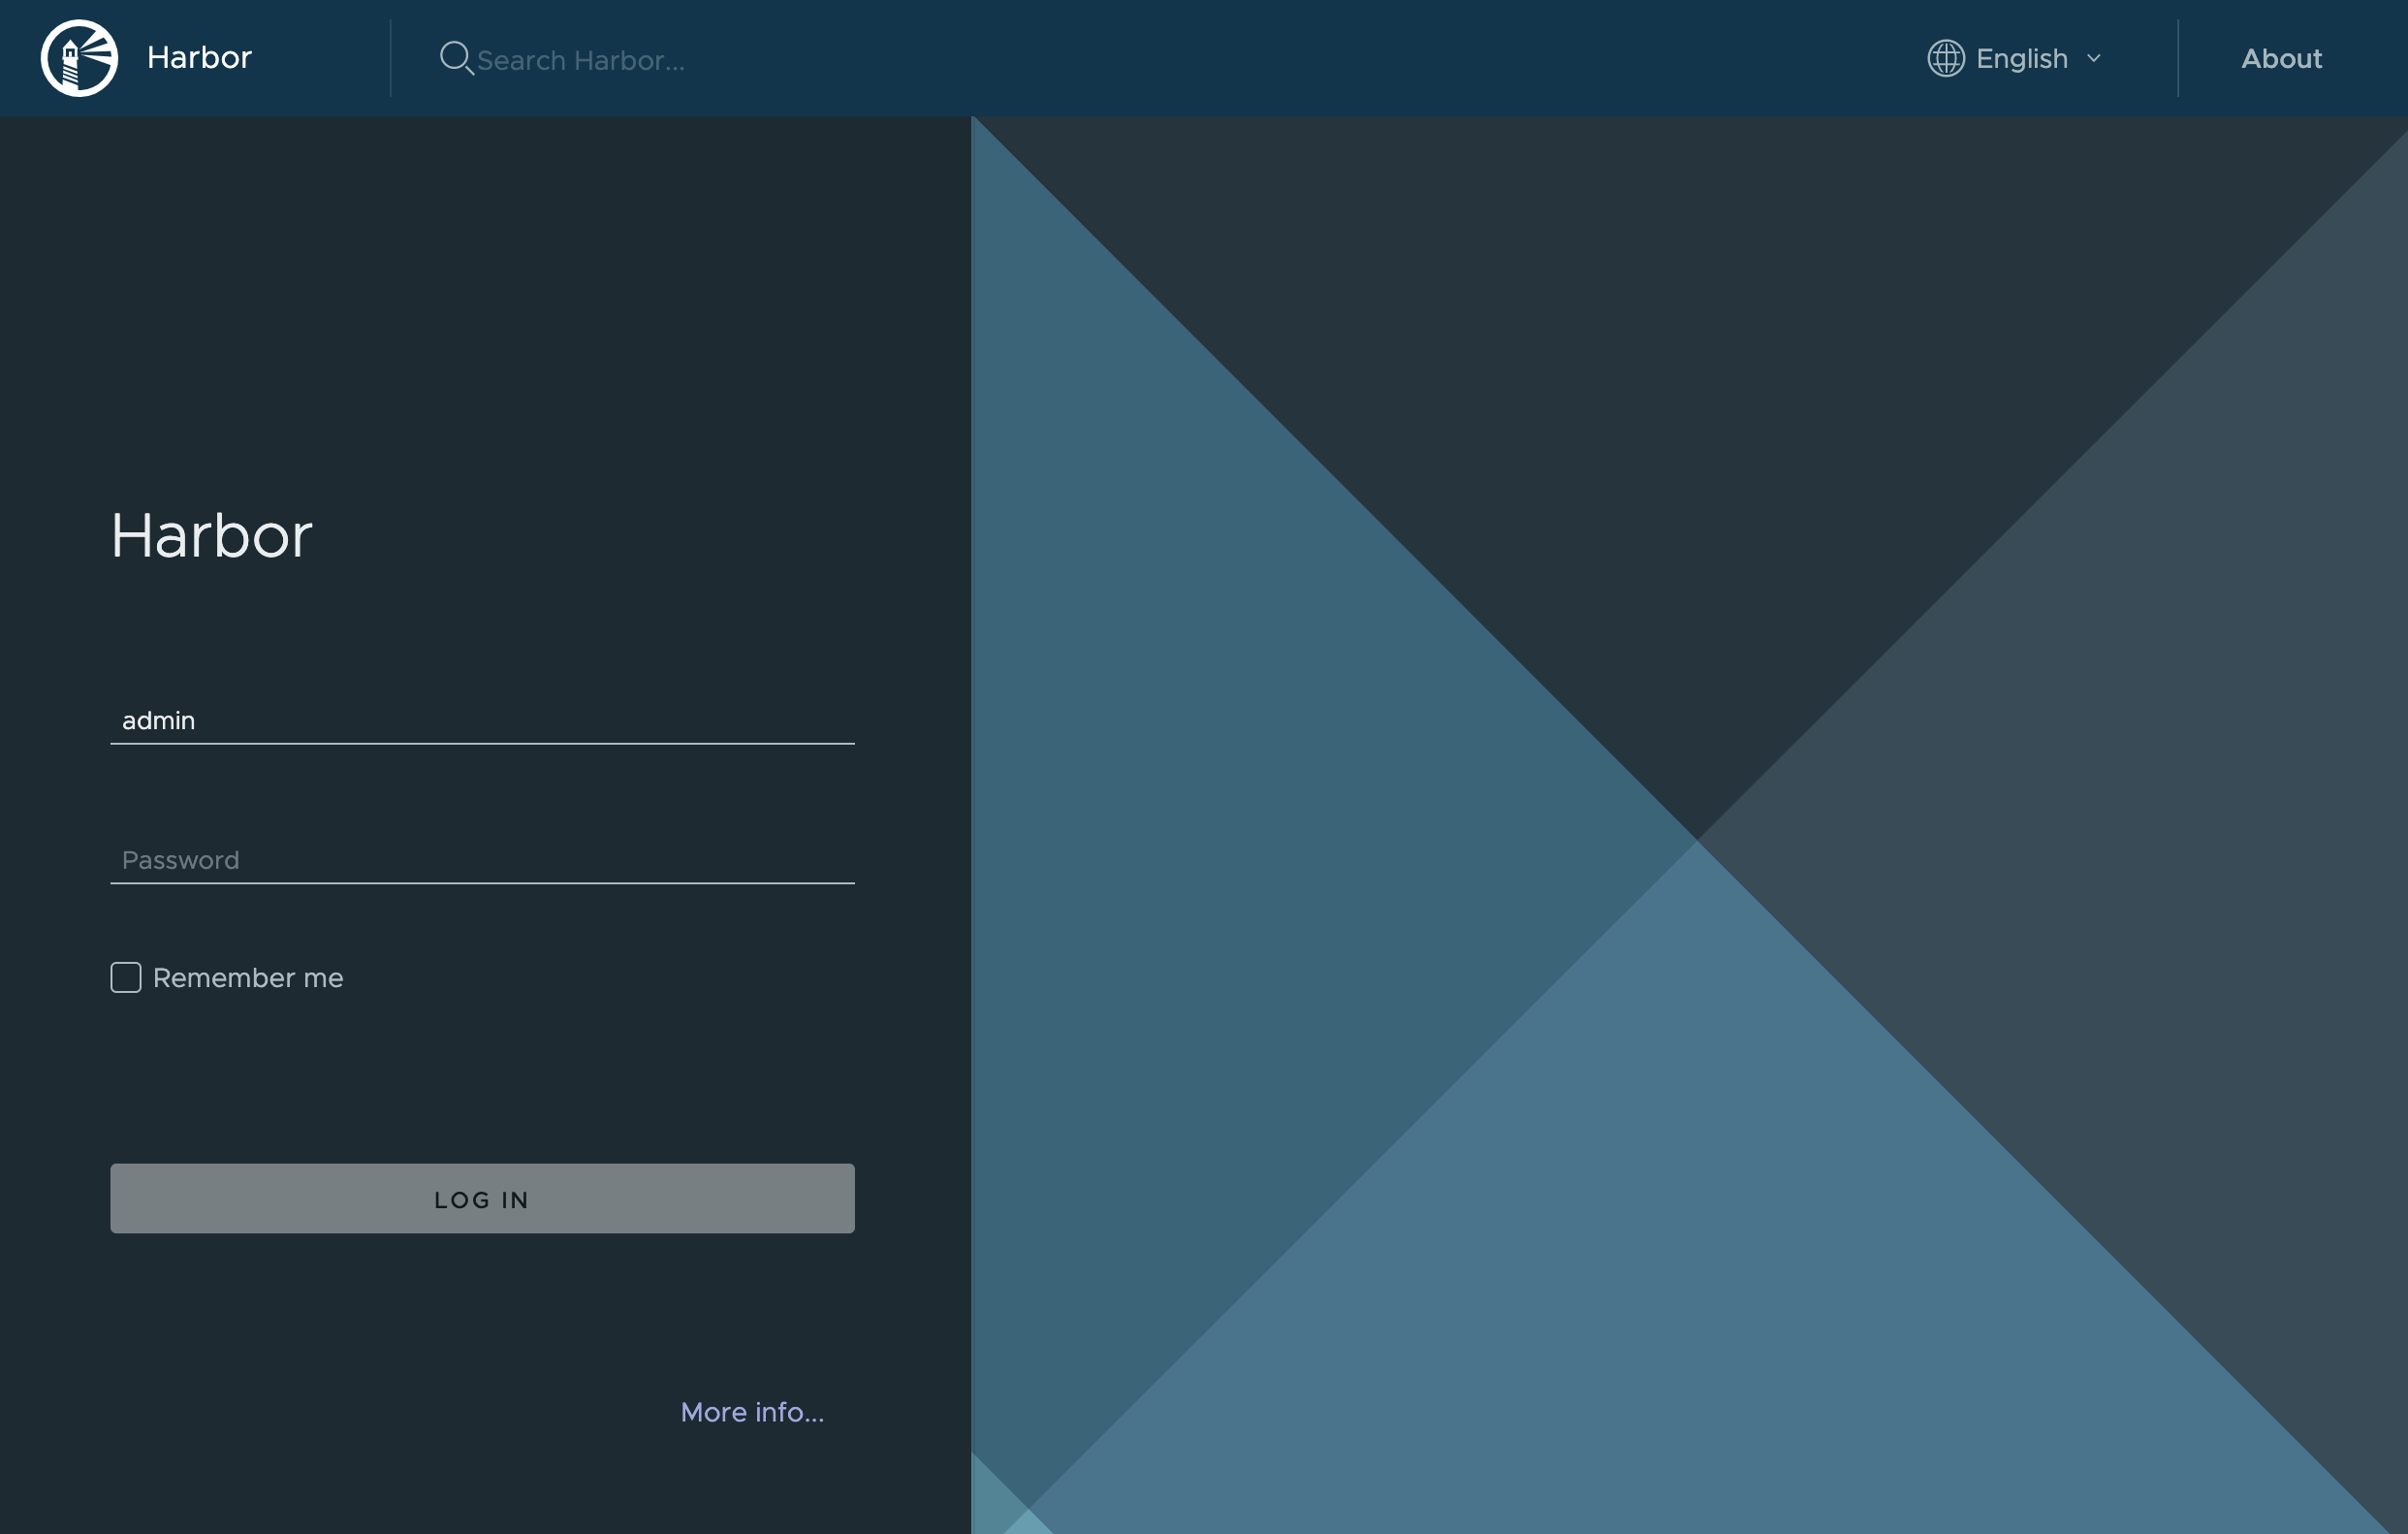Expand the English language dropdown chevron
The image size is (2408, 1534).
(x=2093, y=59)
